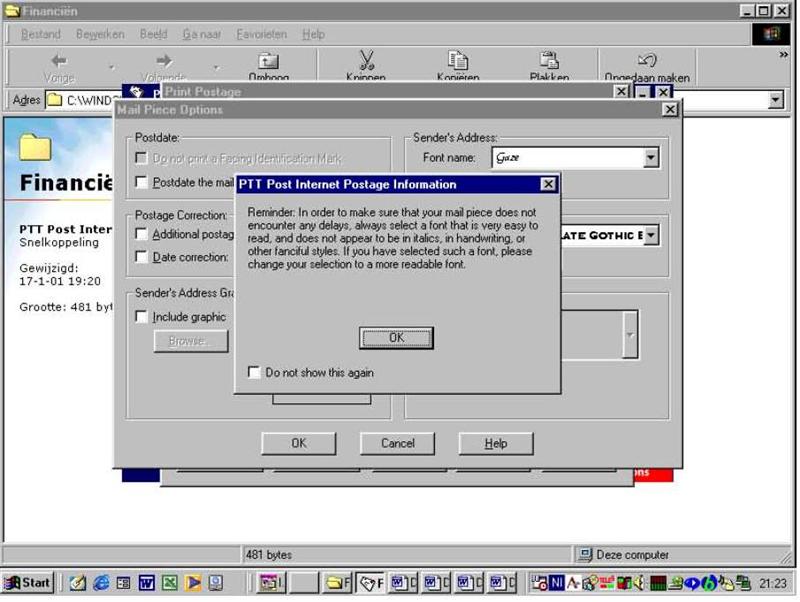Click the Knippen scissors icon

[366, 60]
